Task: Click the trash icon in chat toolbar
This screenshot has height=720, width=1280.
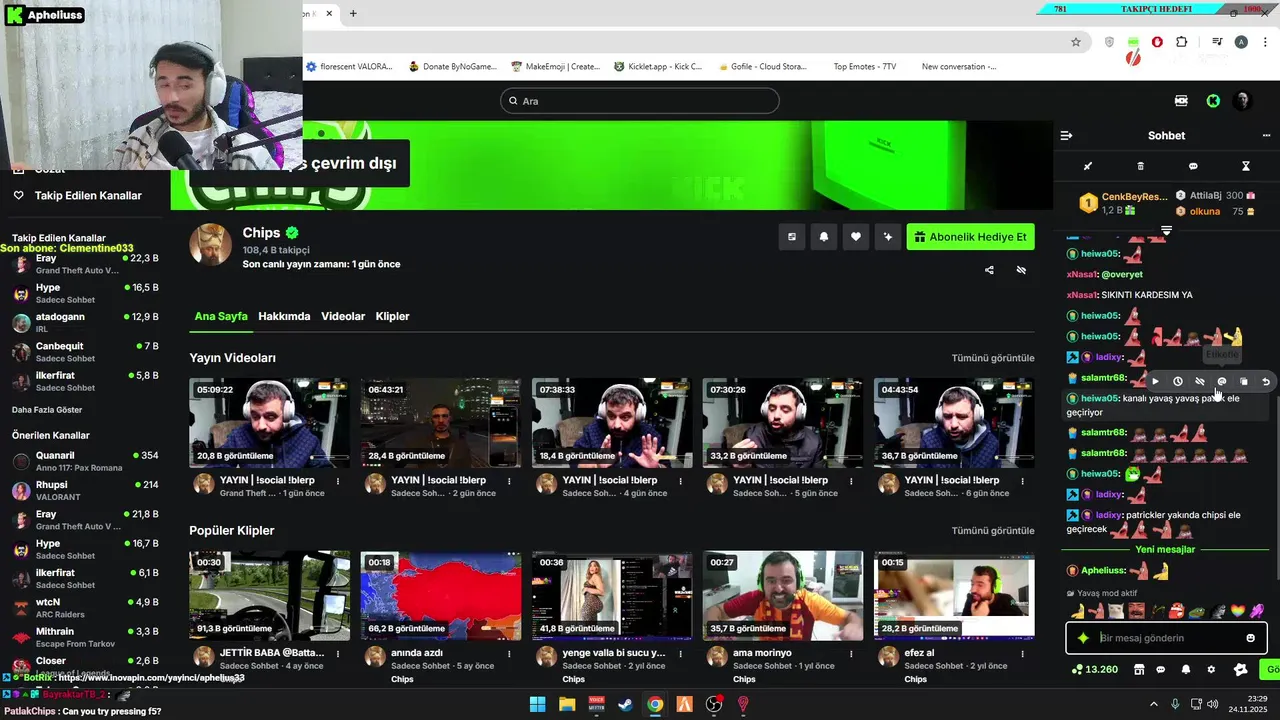Action: click(x=1141, y=166)
